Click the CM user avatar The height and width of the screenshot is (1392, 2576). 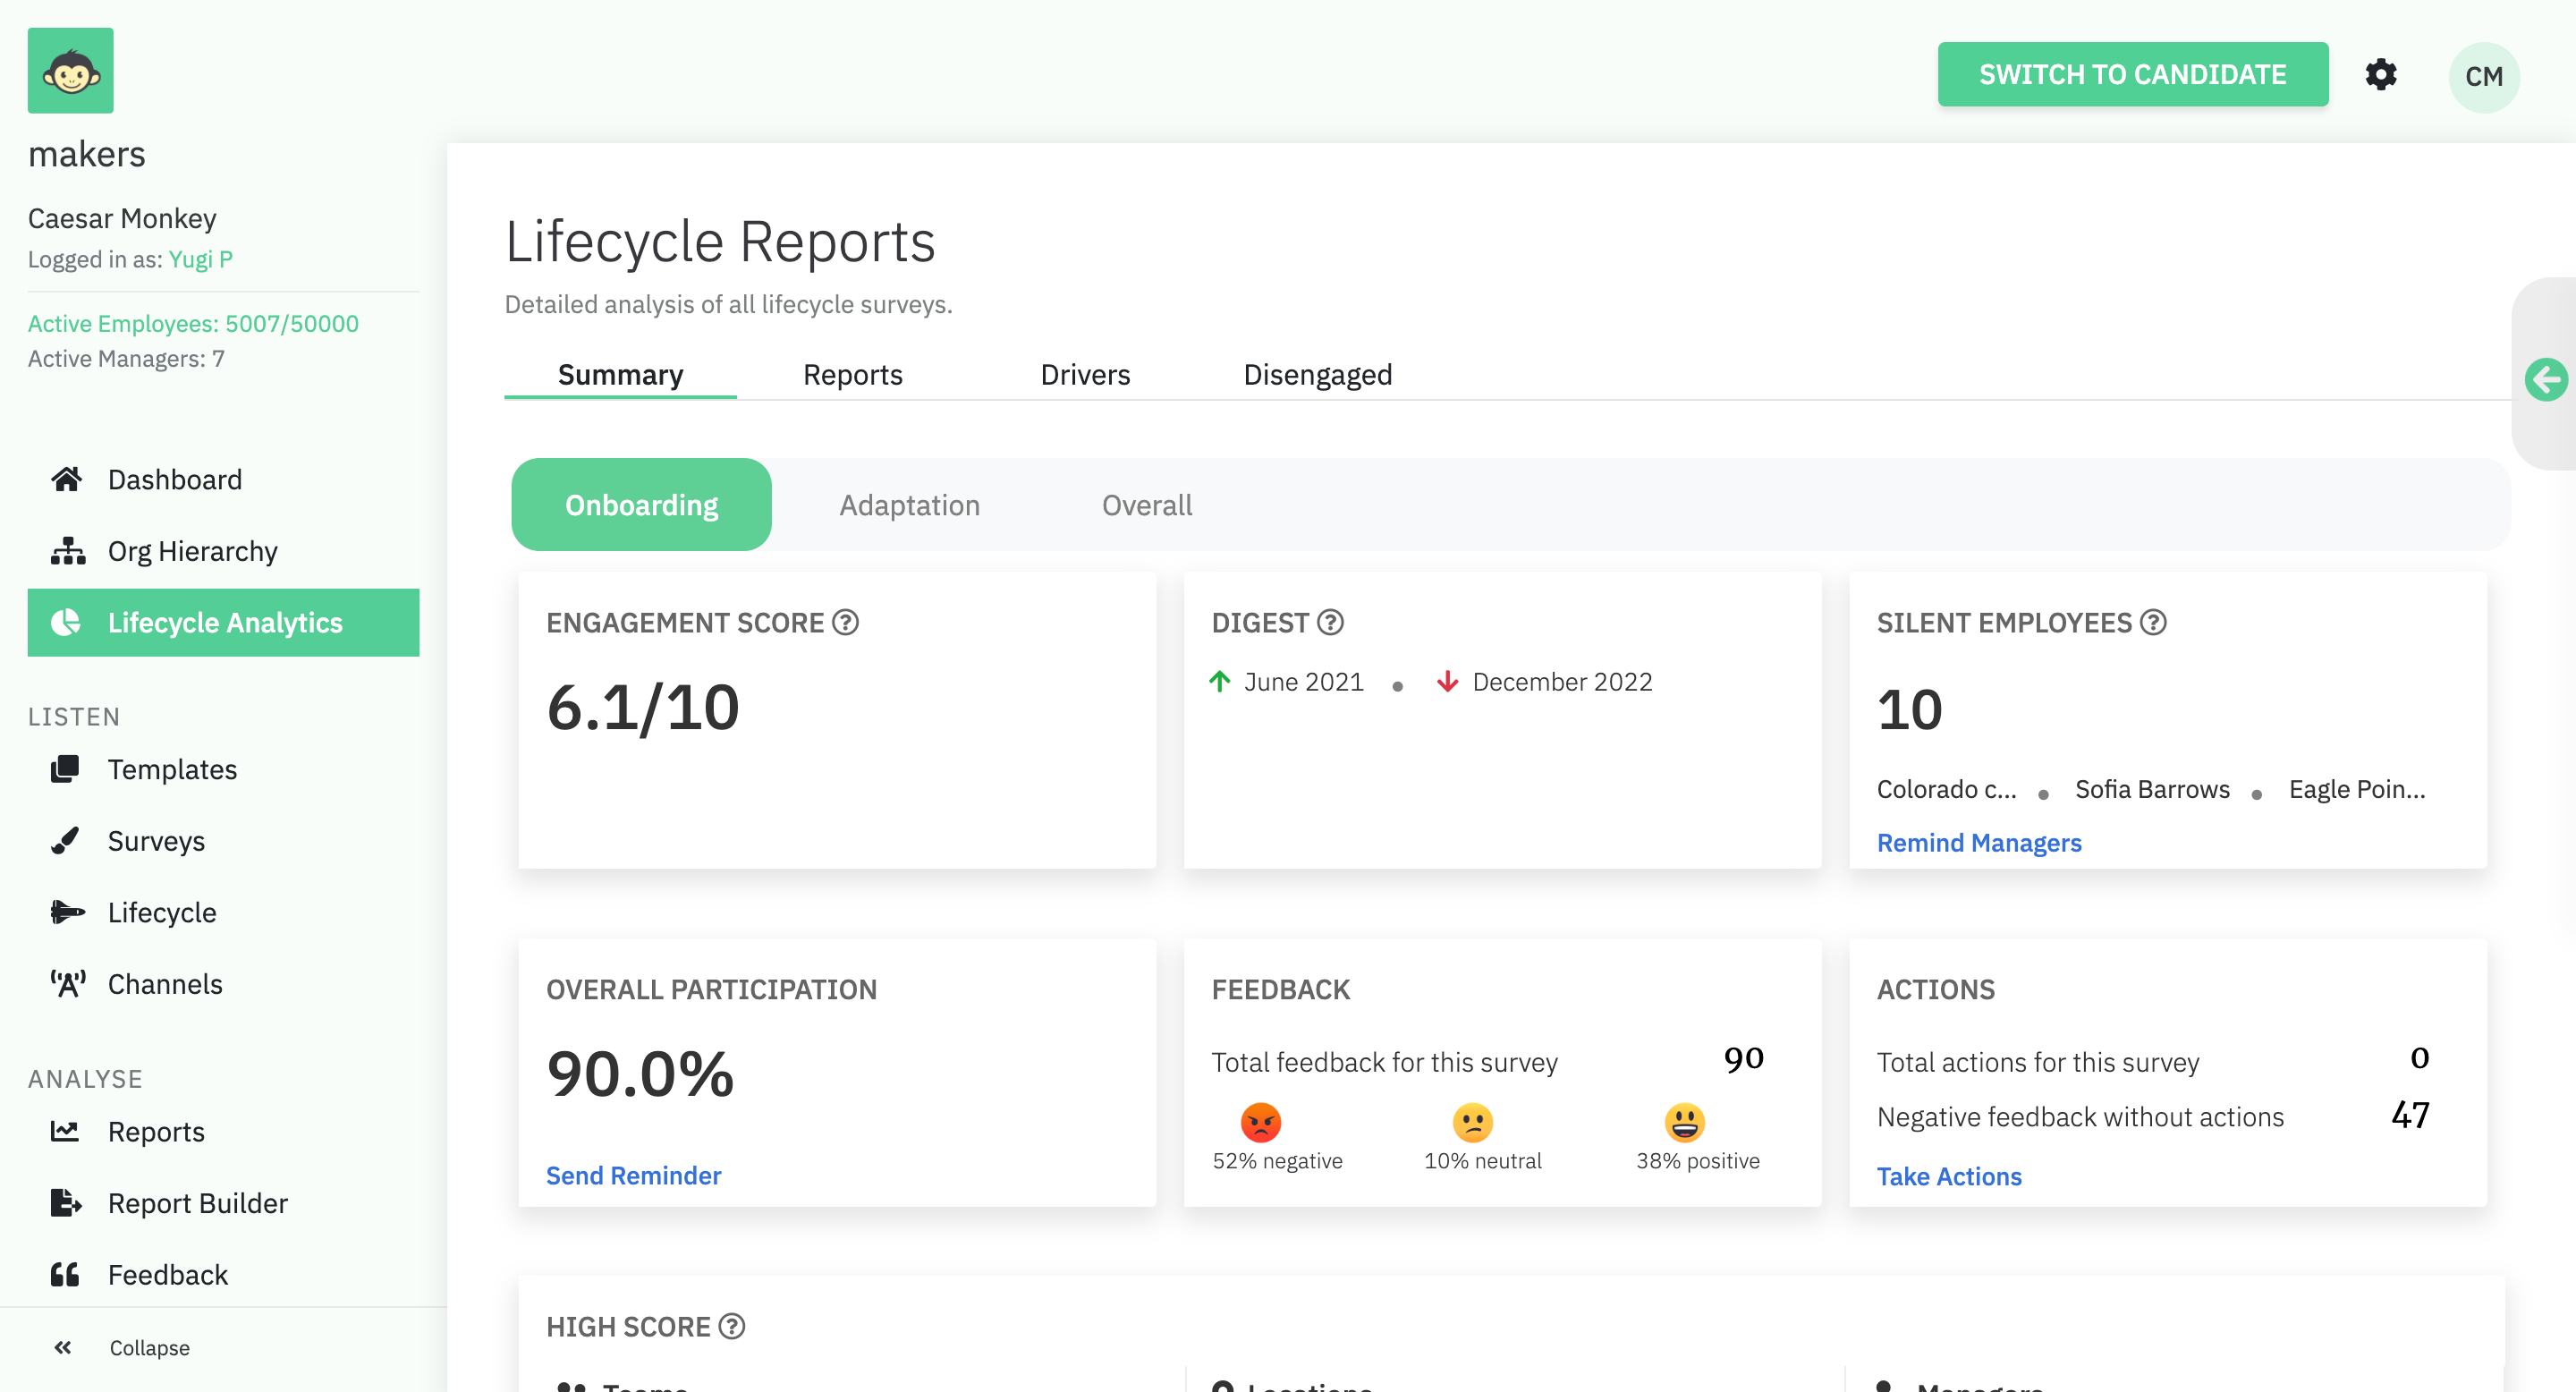click(2483, 77)
